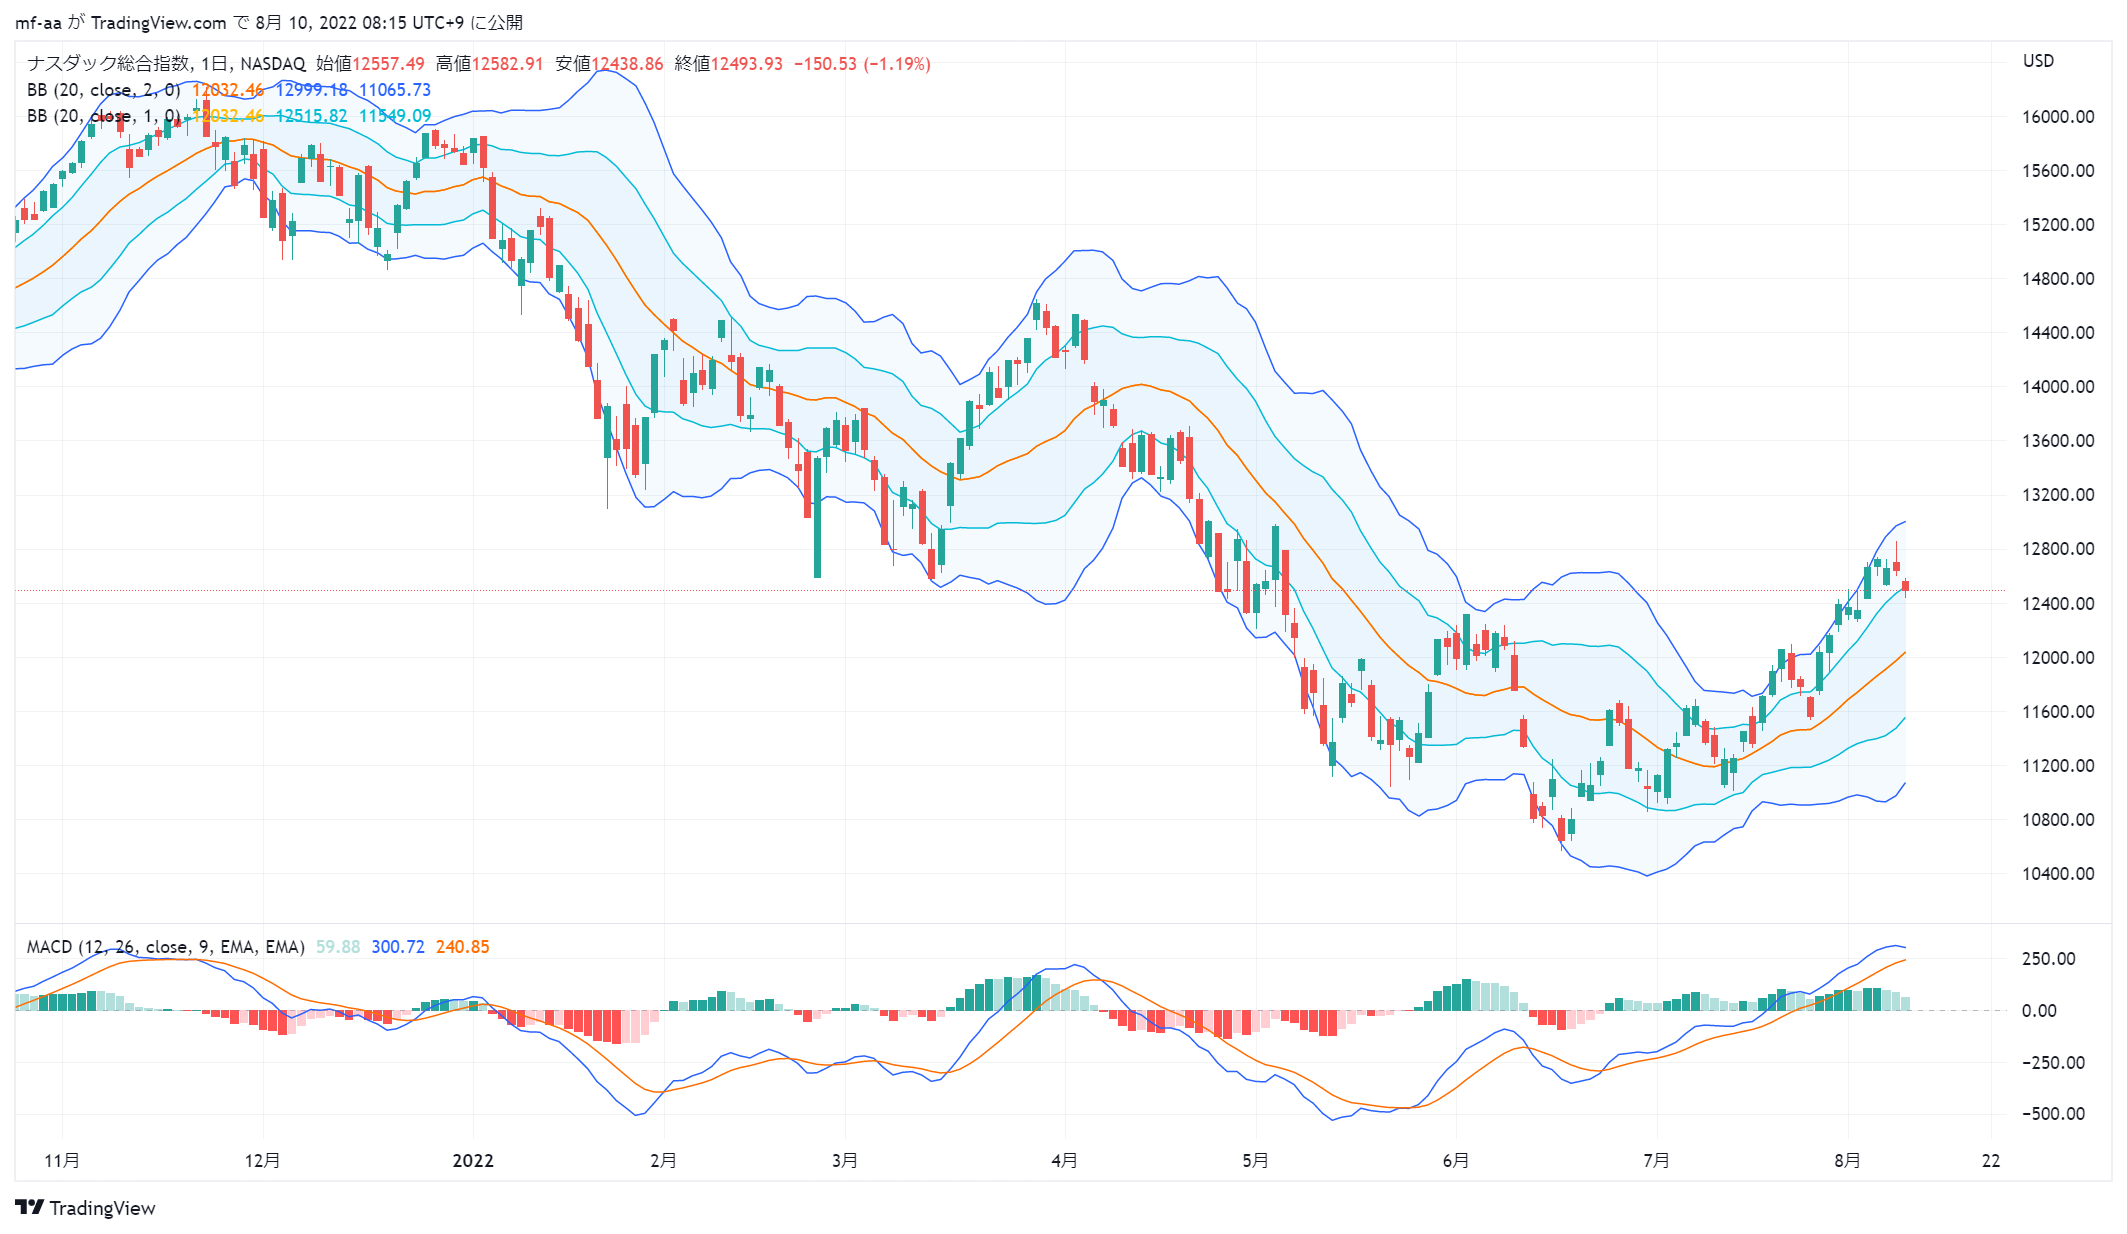Click the MACD line value 300.72

click(398, 947)
